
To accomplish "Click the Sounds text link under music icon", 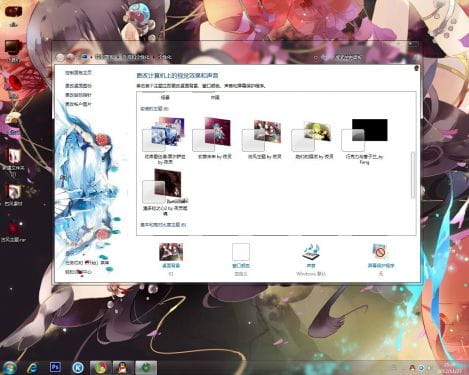I will click(x=311, y=266).
